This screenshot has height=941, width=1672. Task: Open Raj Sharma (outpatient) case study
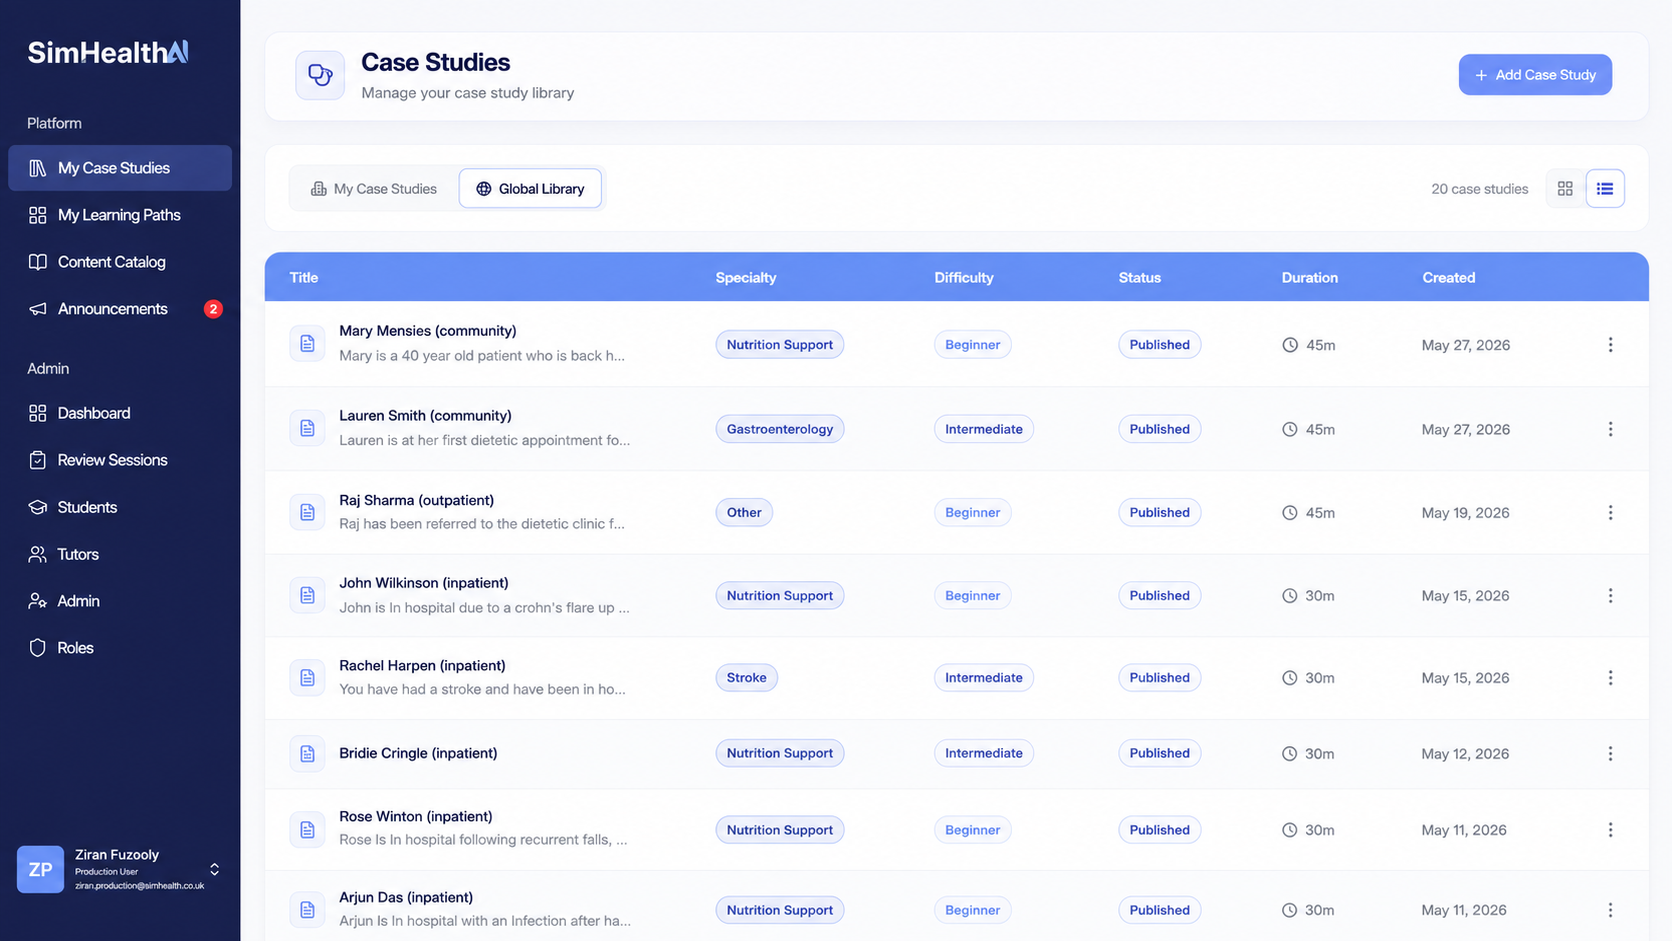[x=416, y=500]
